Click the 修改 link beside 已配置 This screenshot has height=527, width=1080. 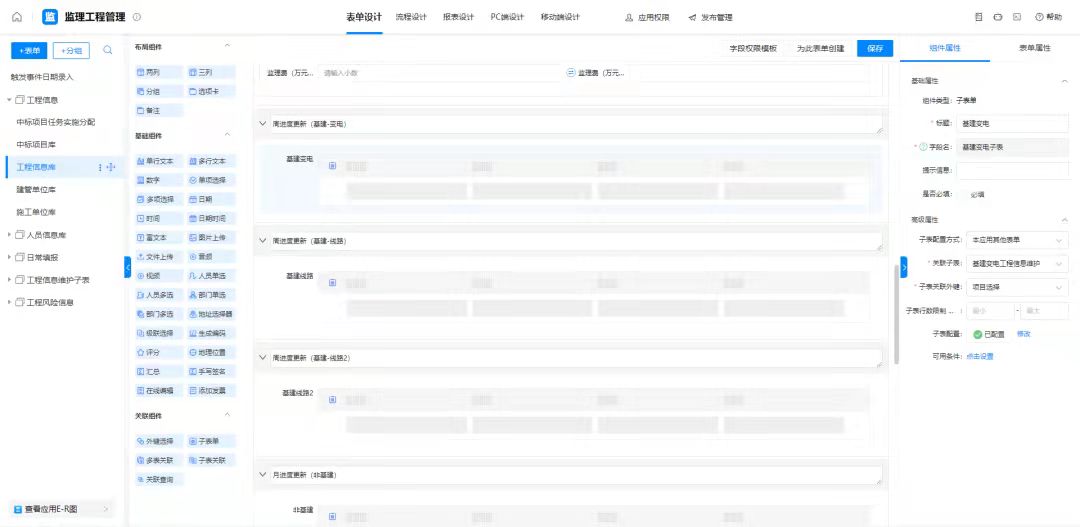tap(1024, 334)
